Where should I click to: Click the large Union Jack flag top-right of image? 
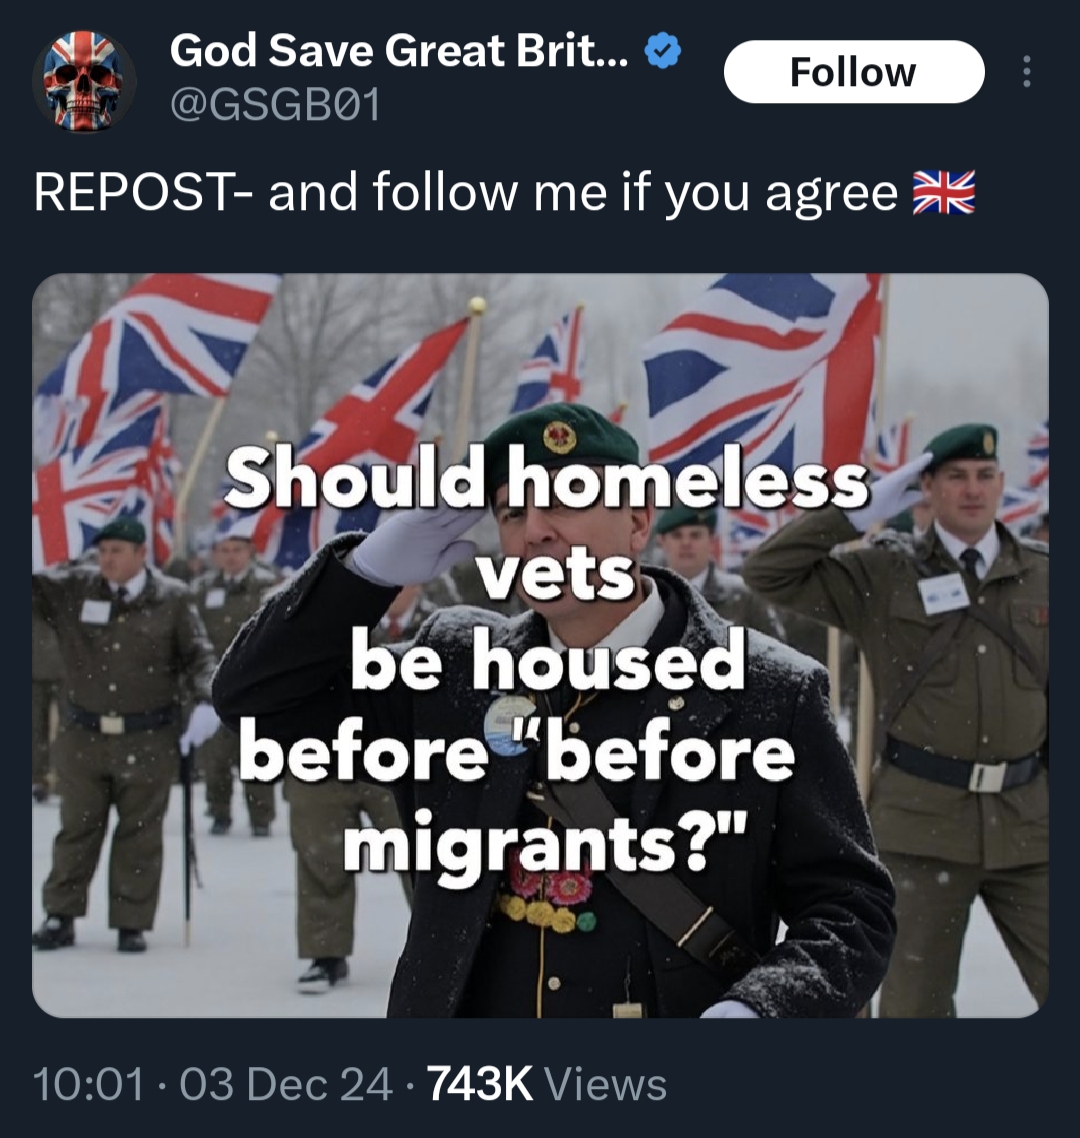[762, 370]
